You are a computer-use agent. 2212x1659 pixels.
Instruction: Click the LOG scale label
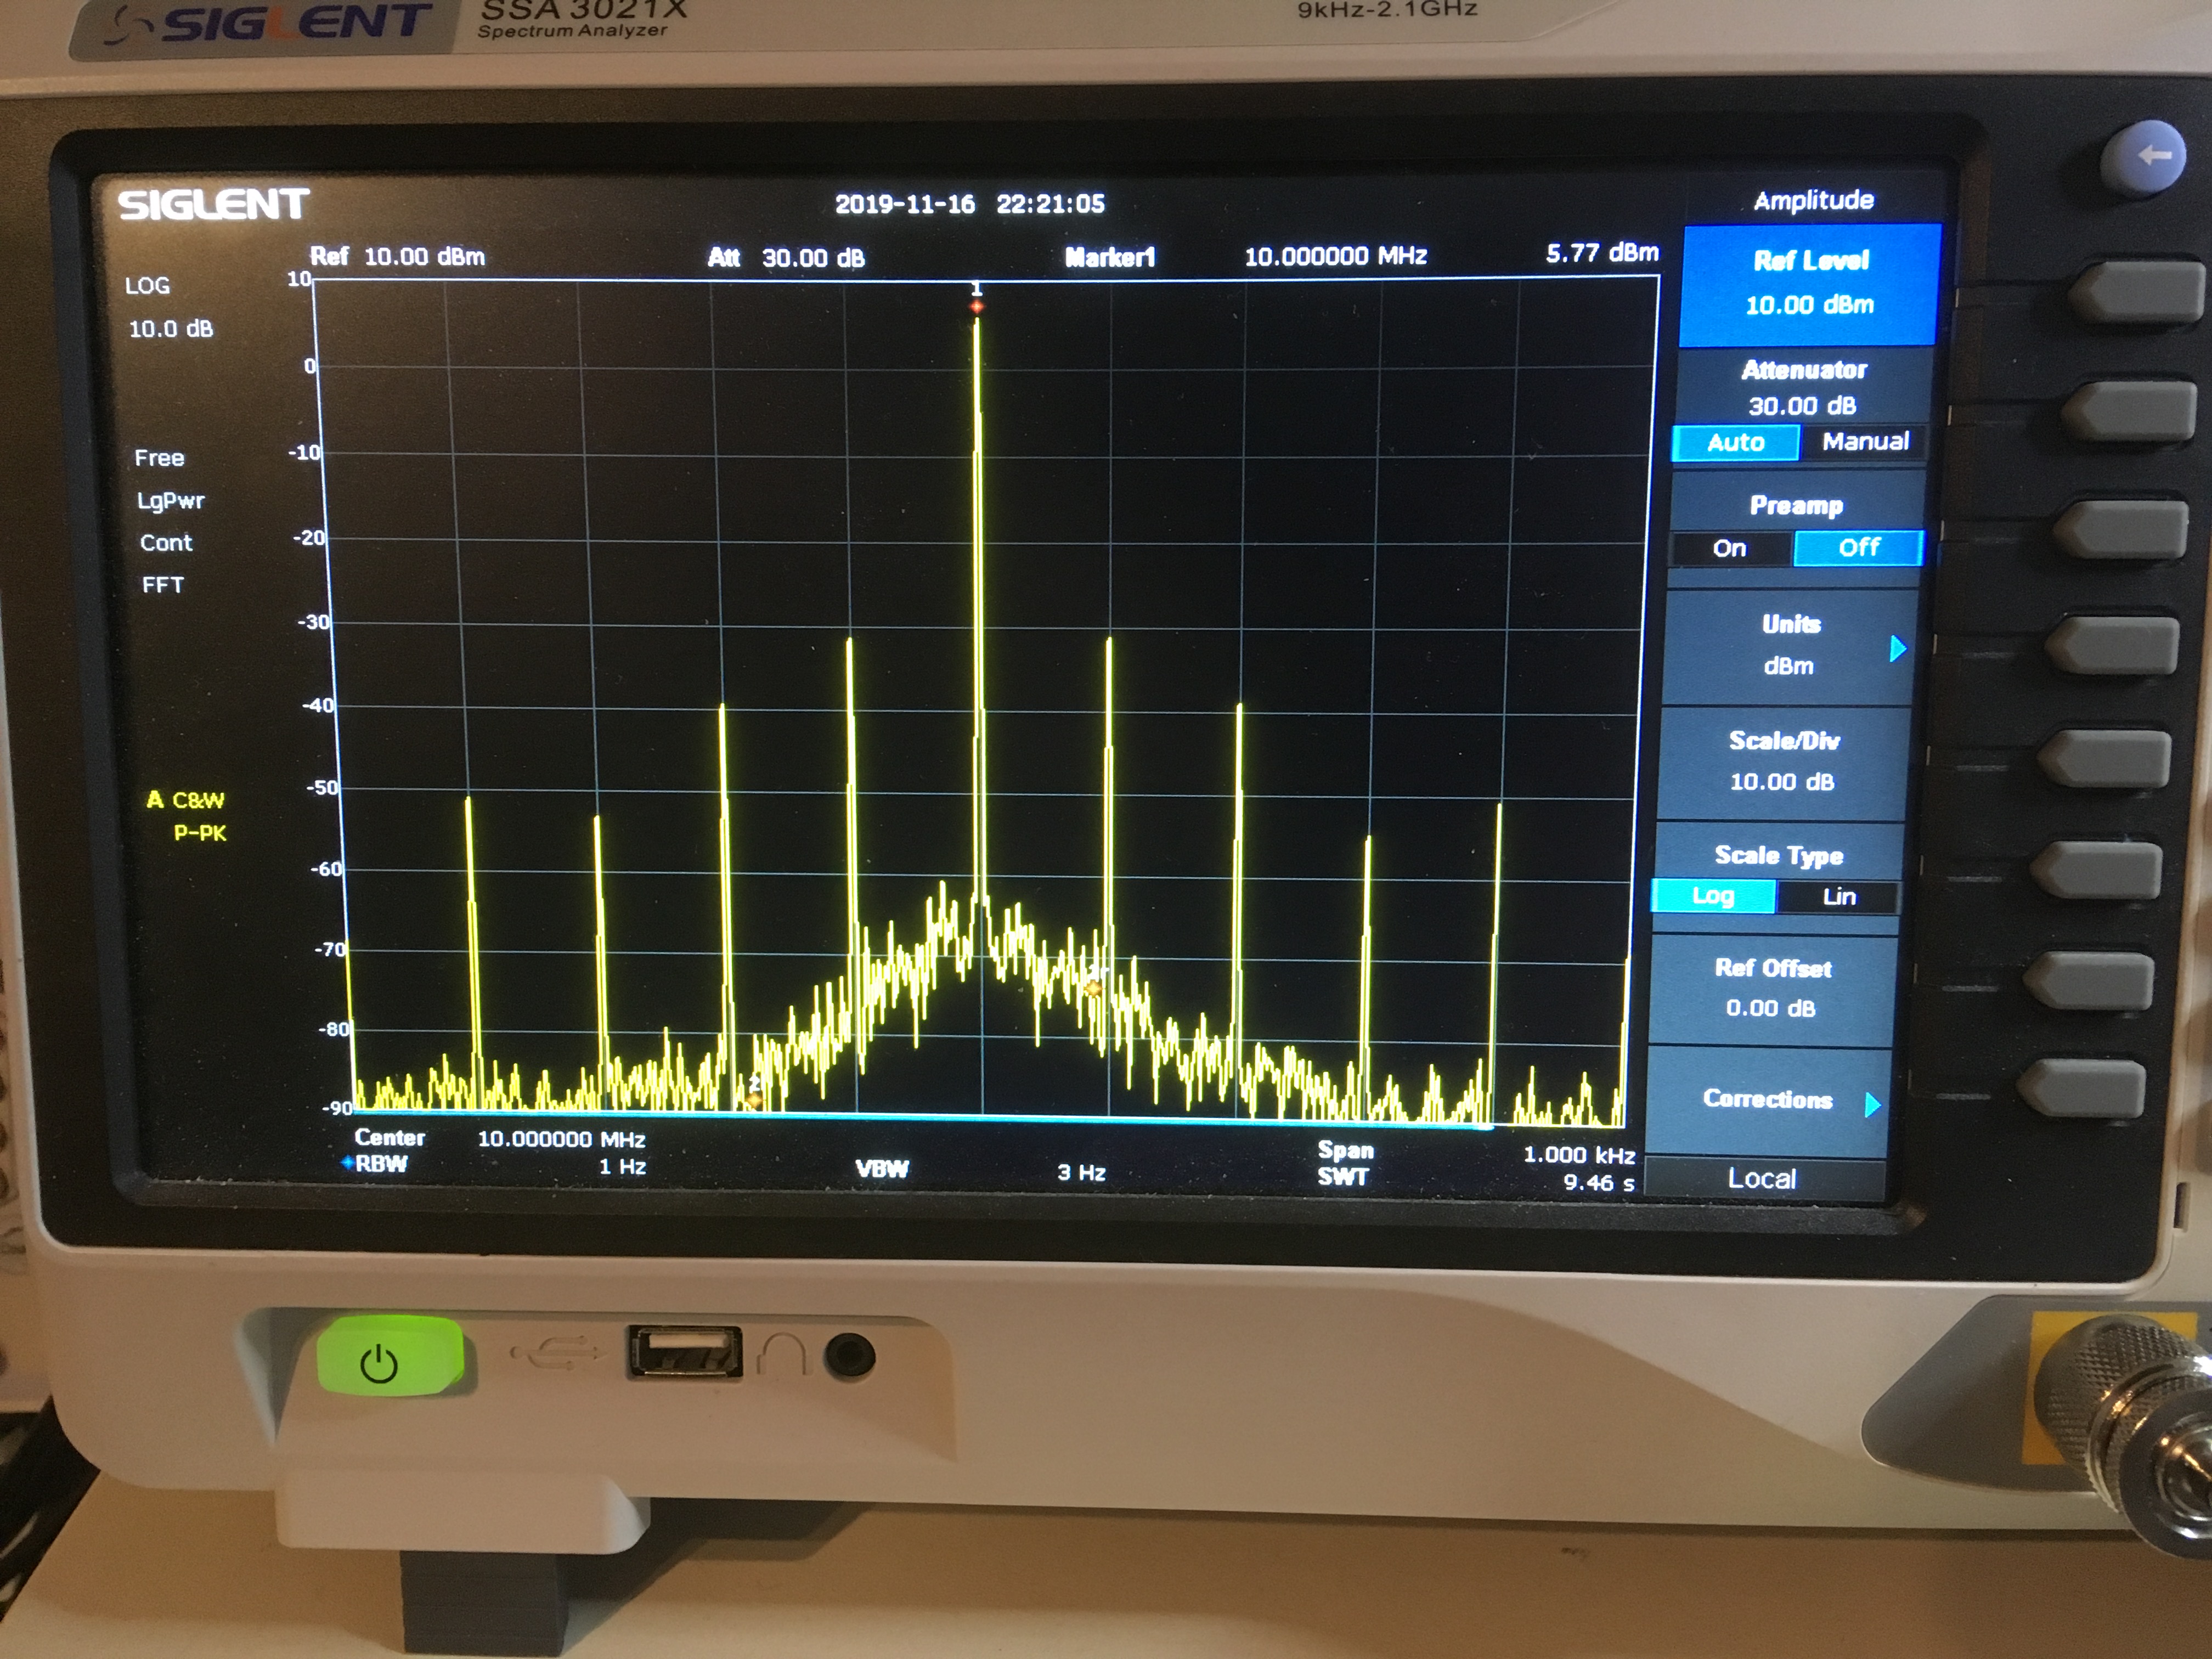pos(147,286)
